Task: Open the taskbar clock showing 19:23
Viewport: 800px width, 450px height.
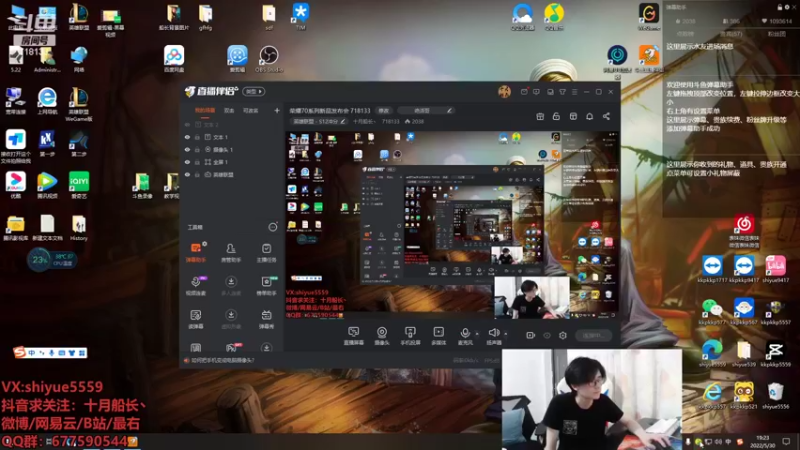Action: [x=763, y=441]
